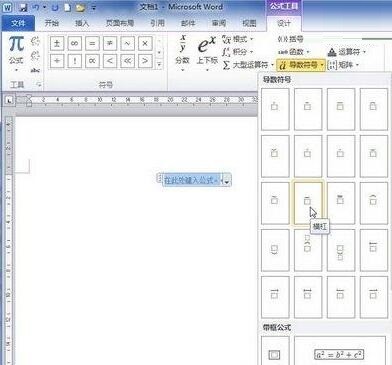Open the 分数 fraction gallery
Screen dimensions: 392x365
(x=183, y=53)
